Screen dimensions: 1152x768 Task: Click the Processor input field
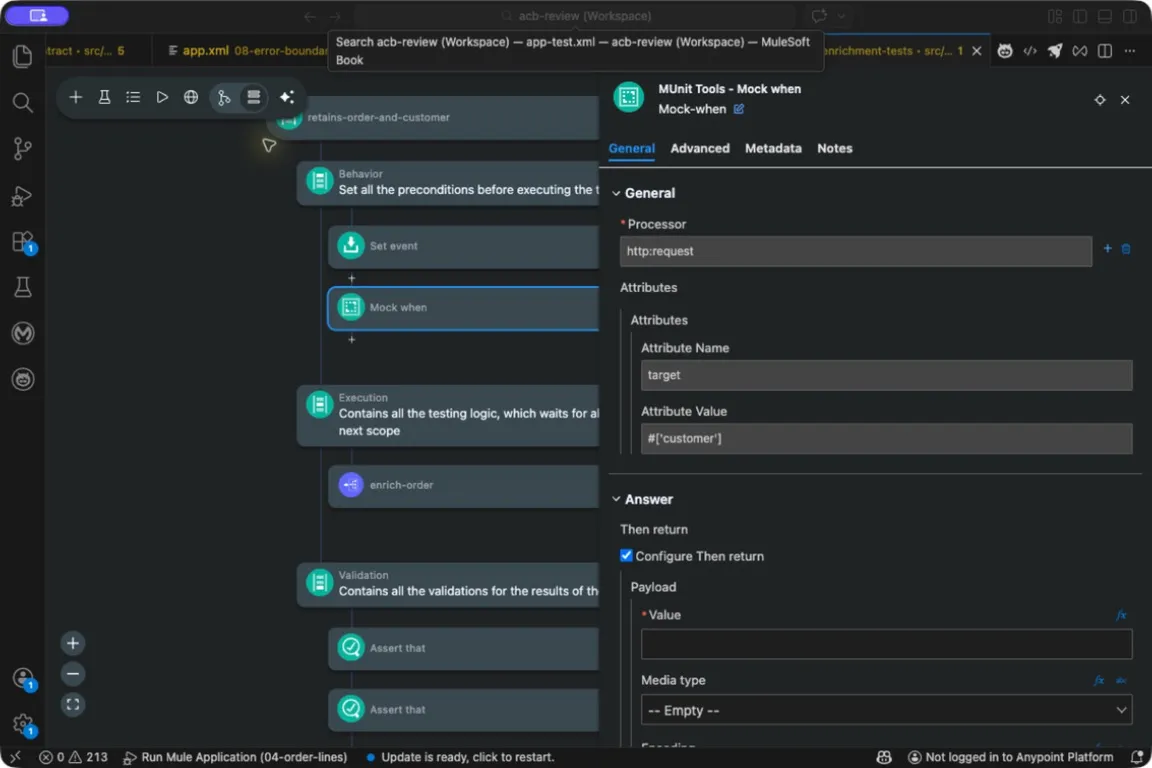coord(855,251)
